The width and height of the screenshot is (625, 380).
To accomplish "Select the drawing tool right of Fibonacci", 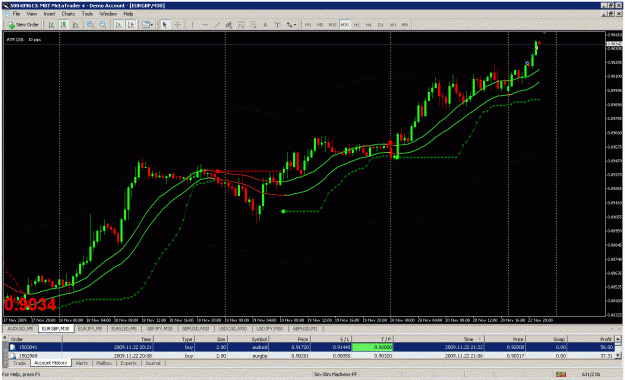I will (x=253, y=25).
